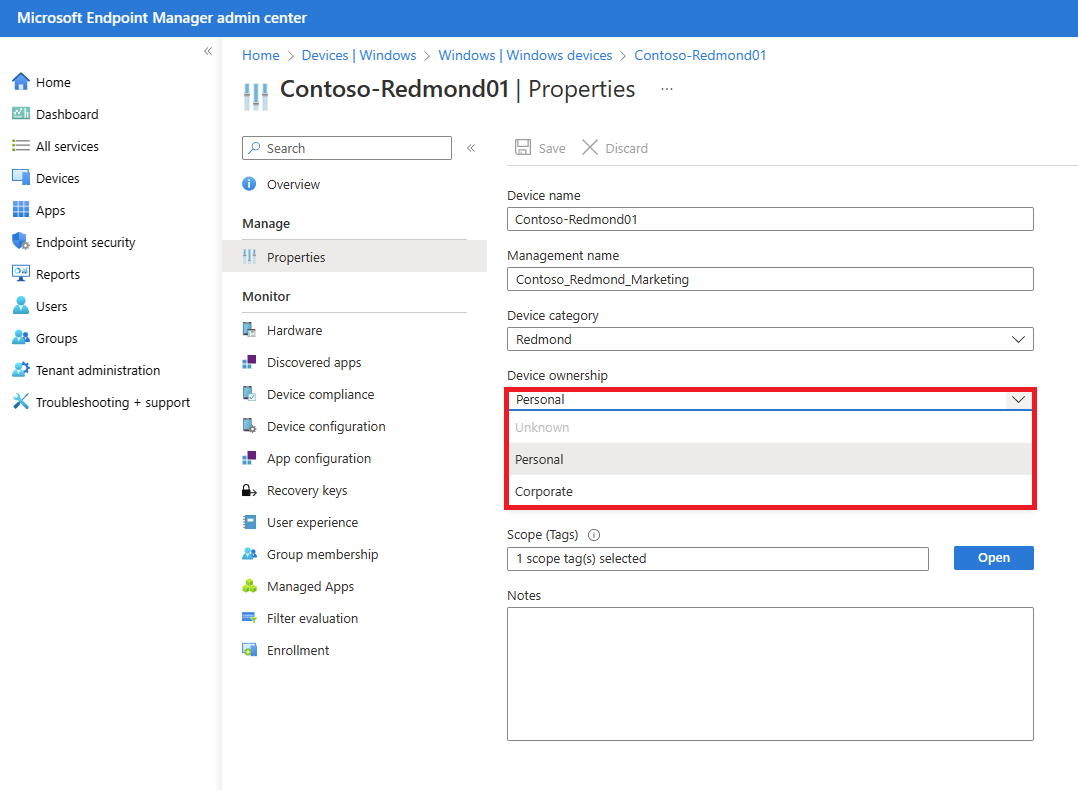Open Tenant administration gear icon
The image size is (1078, 790).
pyautogui.click(x=20, y=370)
